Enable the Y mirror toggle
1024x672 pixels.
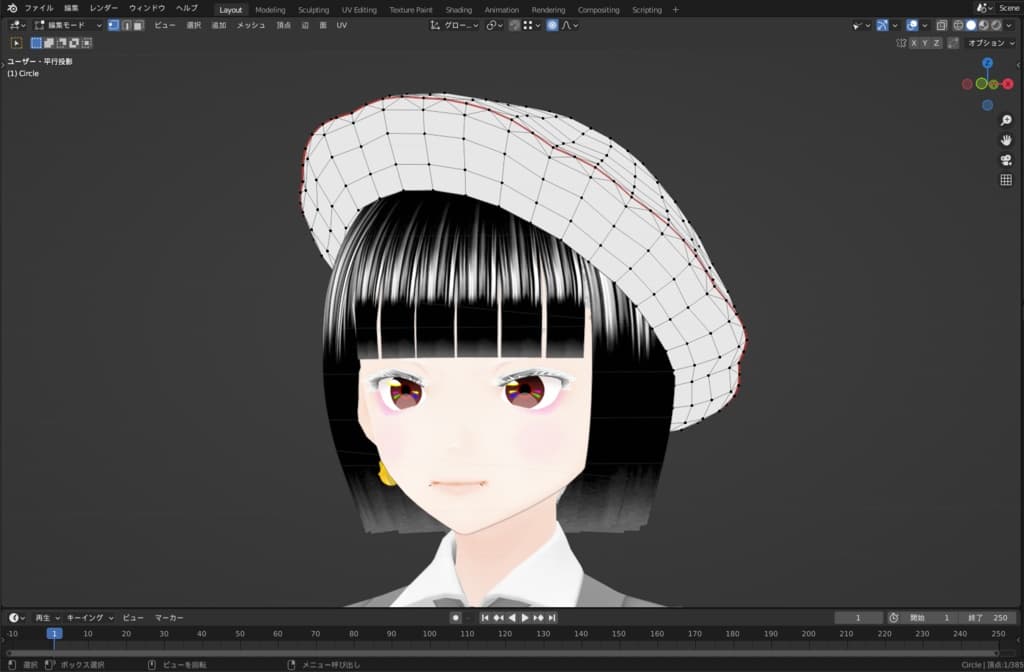point(924,42)
